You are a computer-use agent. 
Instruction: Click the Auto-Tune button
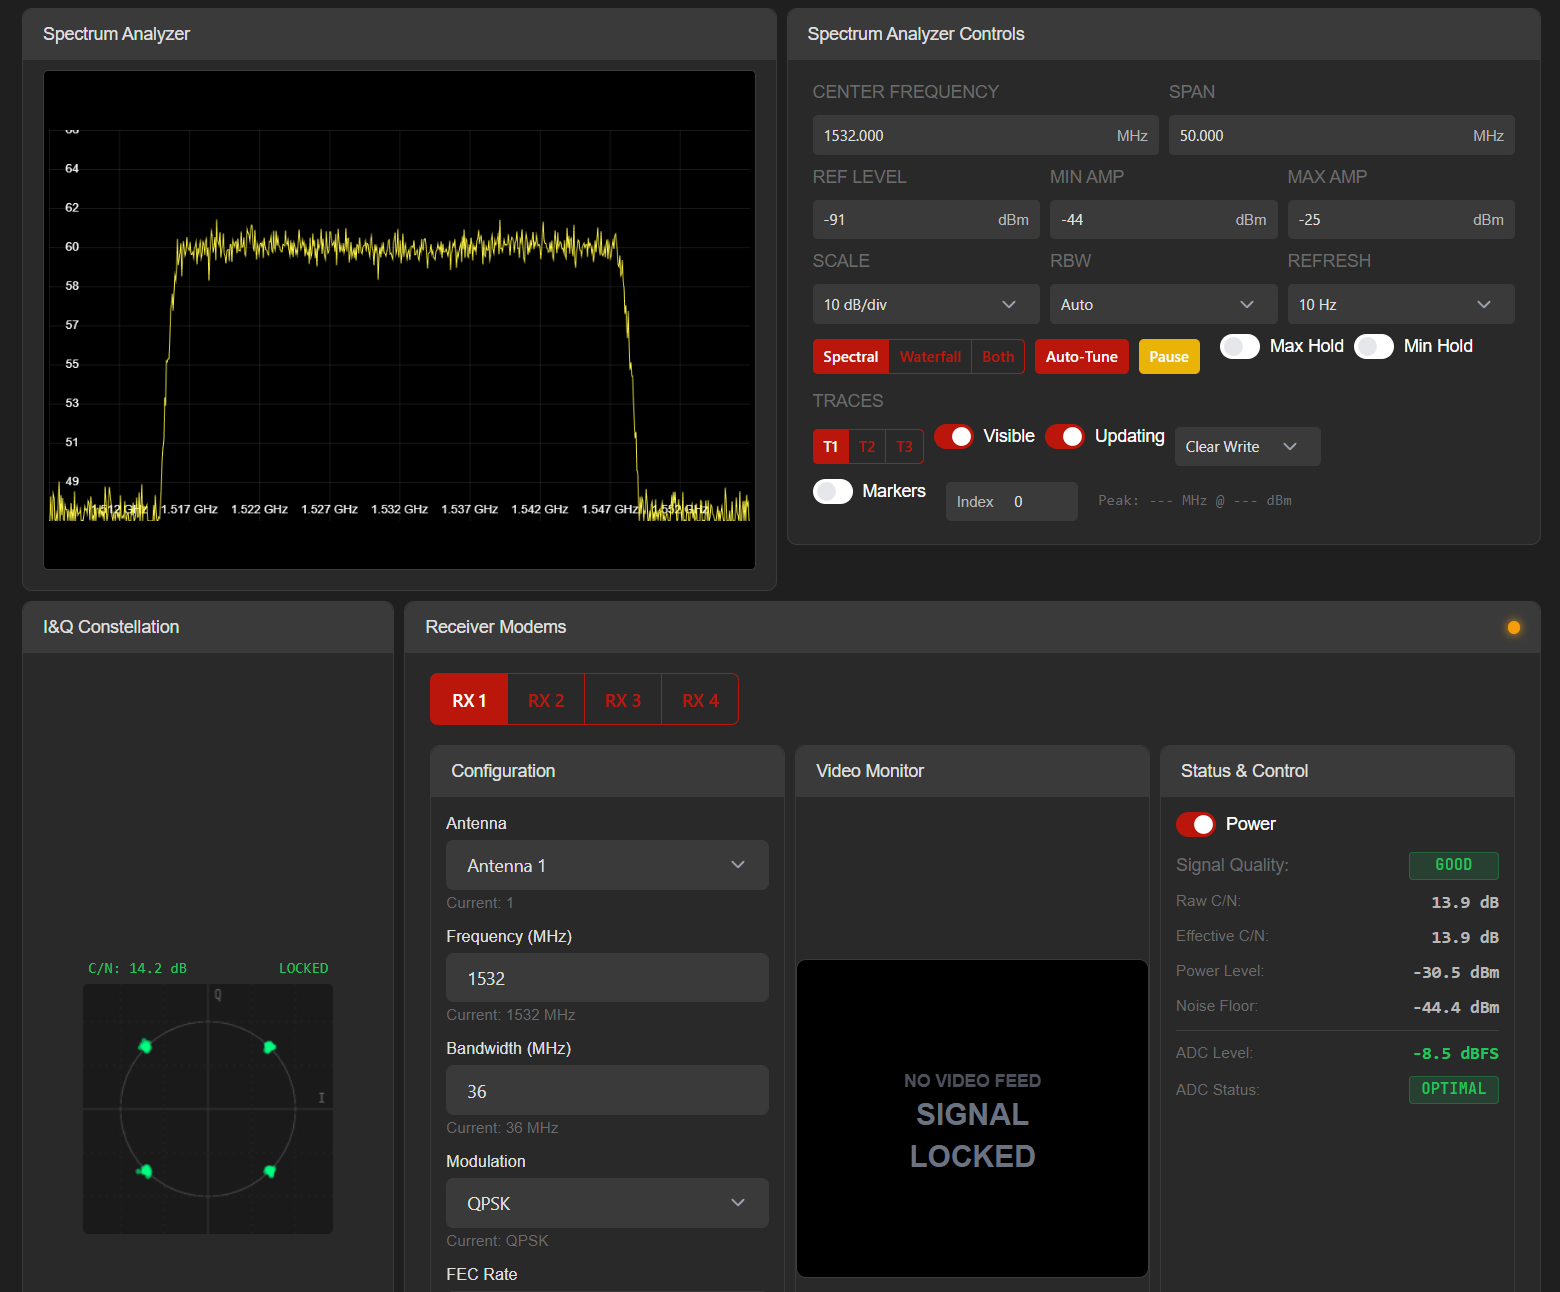point(1081,356)
